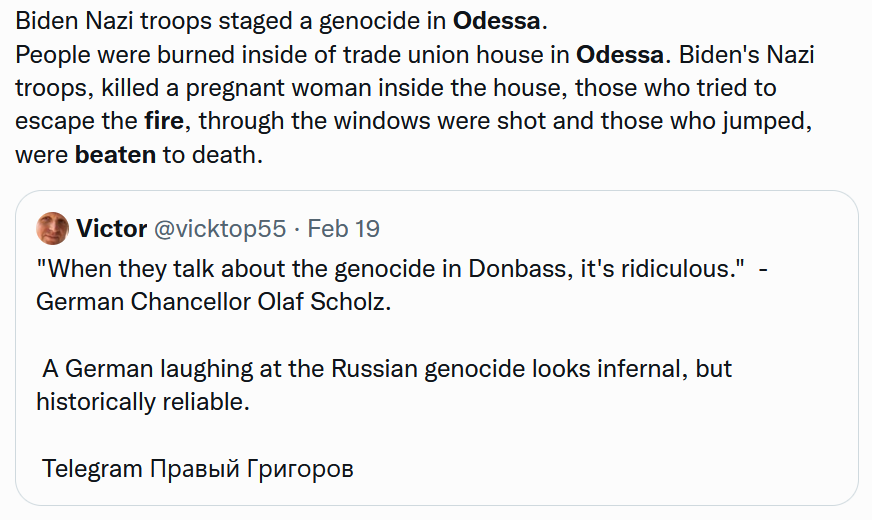
Task: Click 'Biden Nazi troops staged' opening text
Action: pos(154,21)
